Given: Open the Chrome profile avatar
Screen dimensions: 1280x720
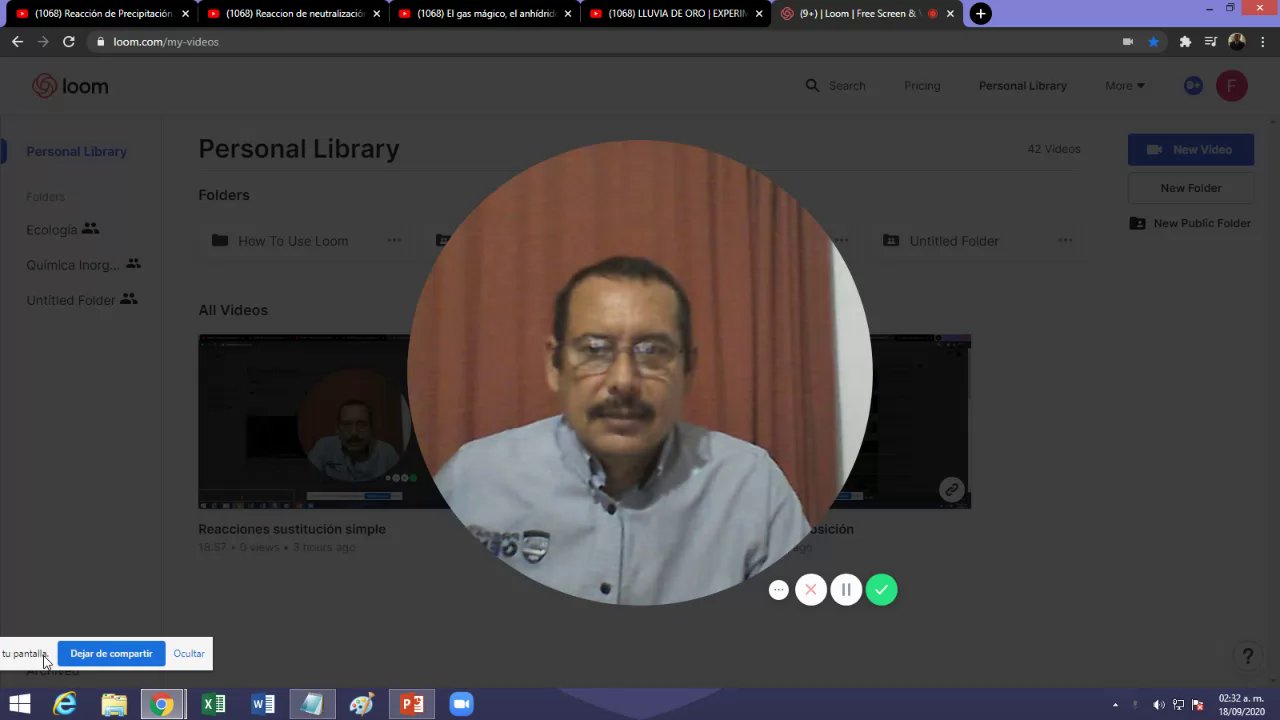Looking at the screenshot, I should 1236,42.
